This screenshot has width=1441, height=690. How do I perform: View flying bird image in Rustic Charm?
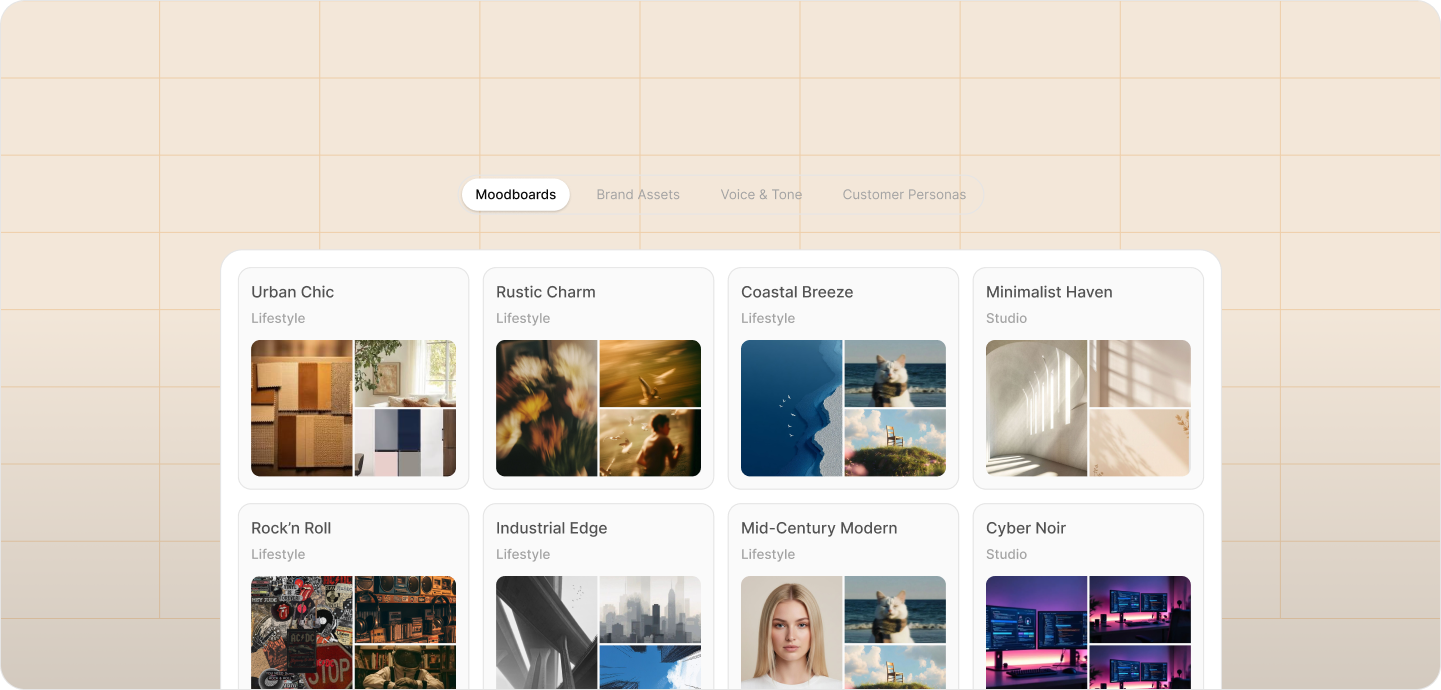click(650, 373)
